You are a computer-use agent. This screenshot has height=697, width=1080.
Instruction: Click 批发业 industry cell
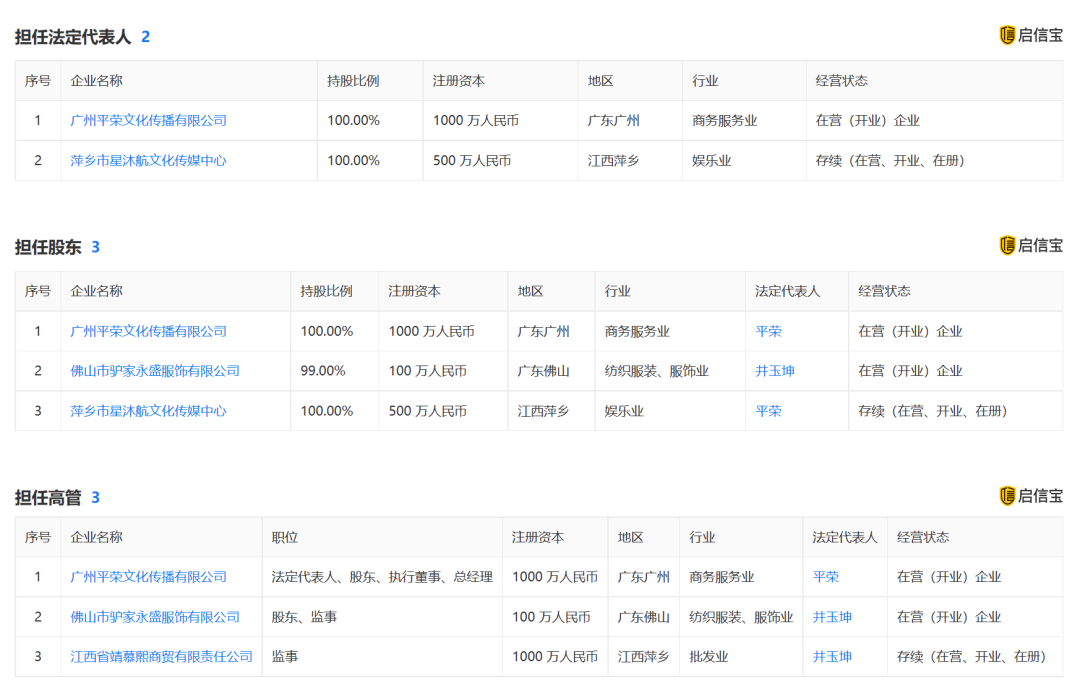(x=709, y=657)
